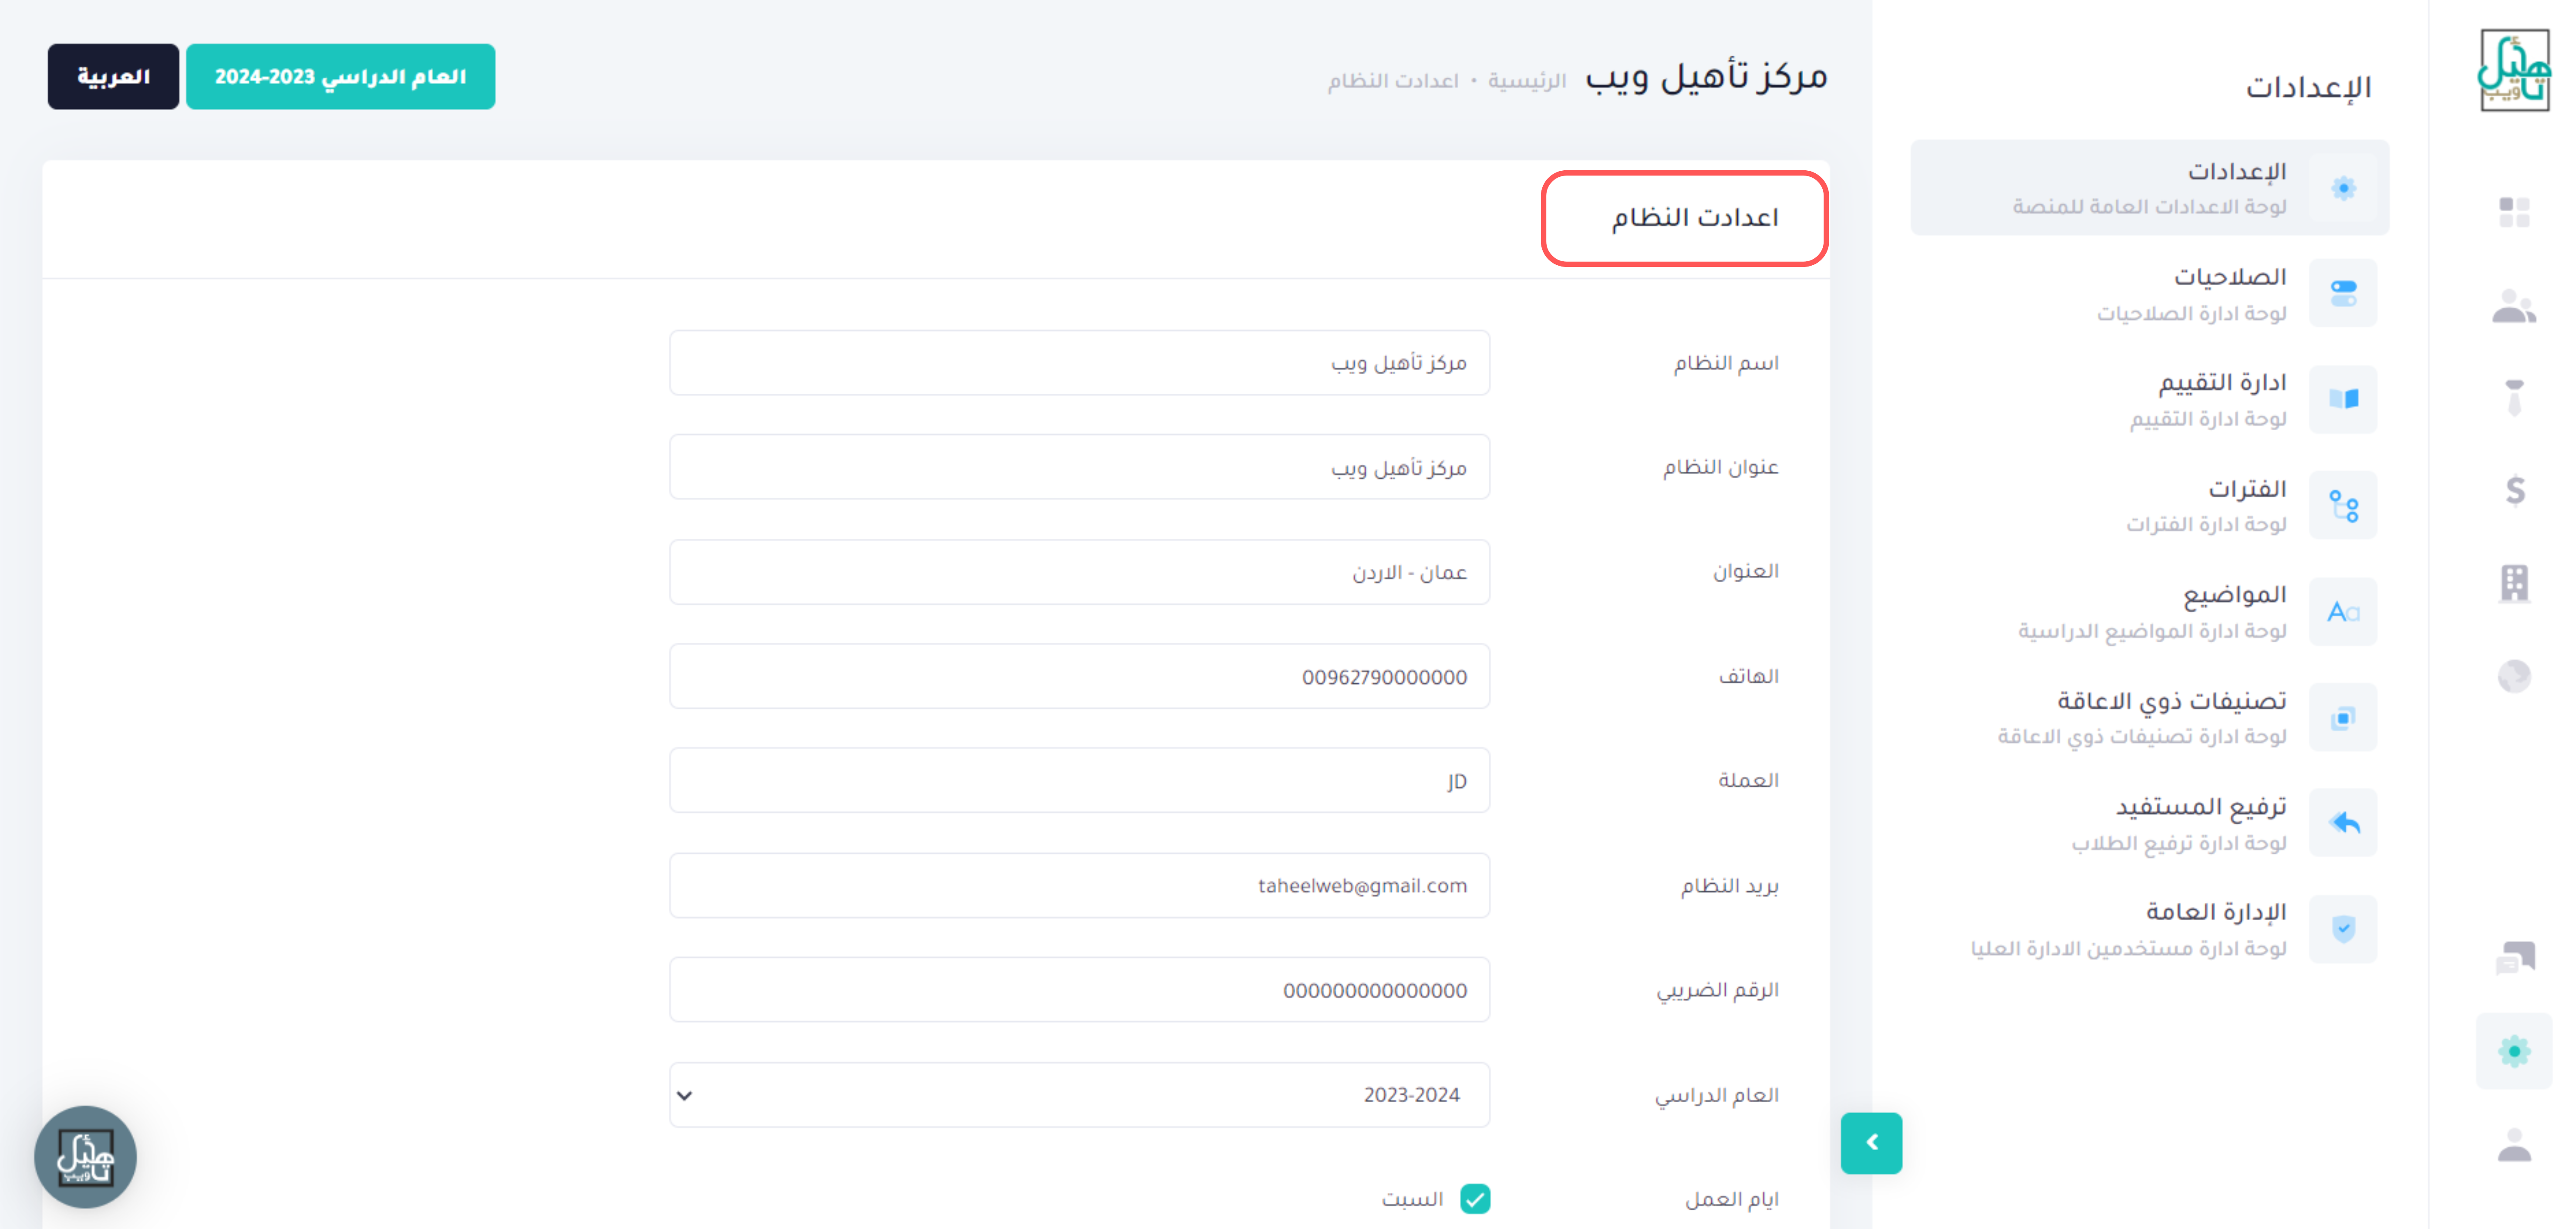
Task: Toggle the السبت working day checkbox
Action: 1475,1198
